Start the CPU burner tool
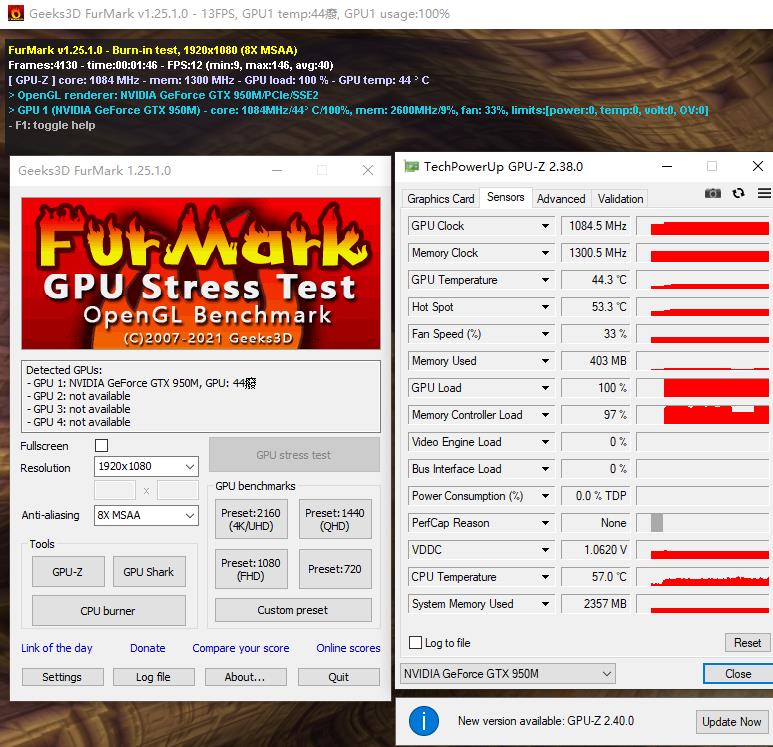The width and height of the screenshot is (773, 747). [108, 611]
